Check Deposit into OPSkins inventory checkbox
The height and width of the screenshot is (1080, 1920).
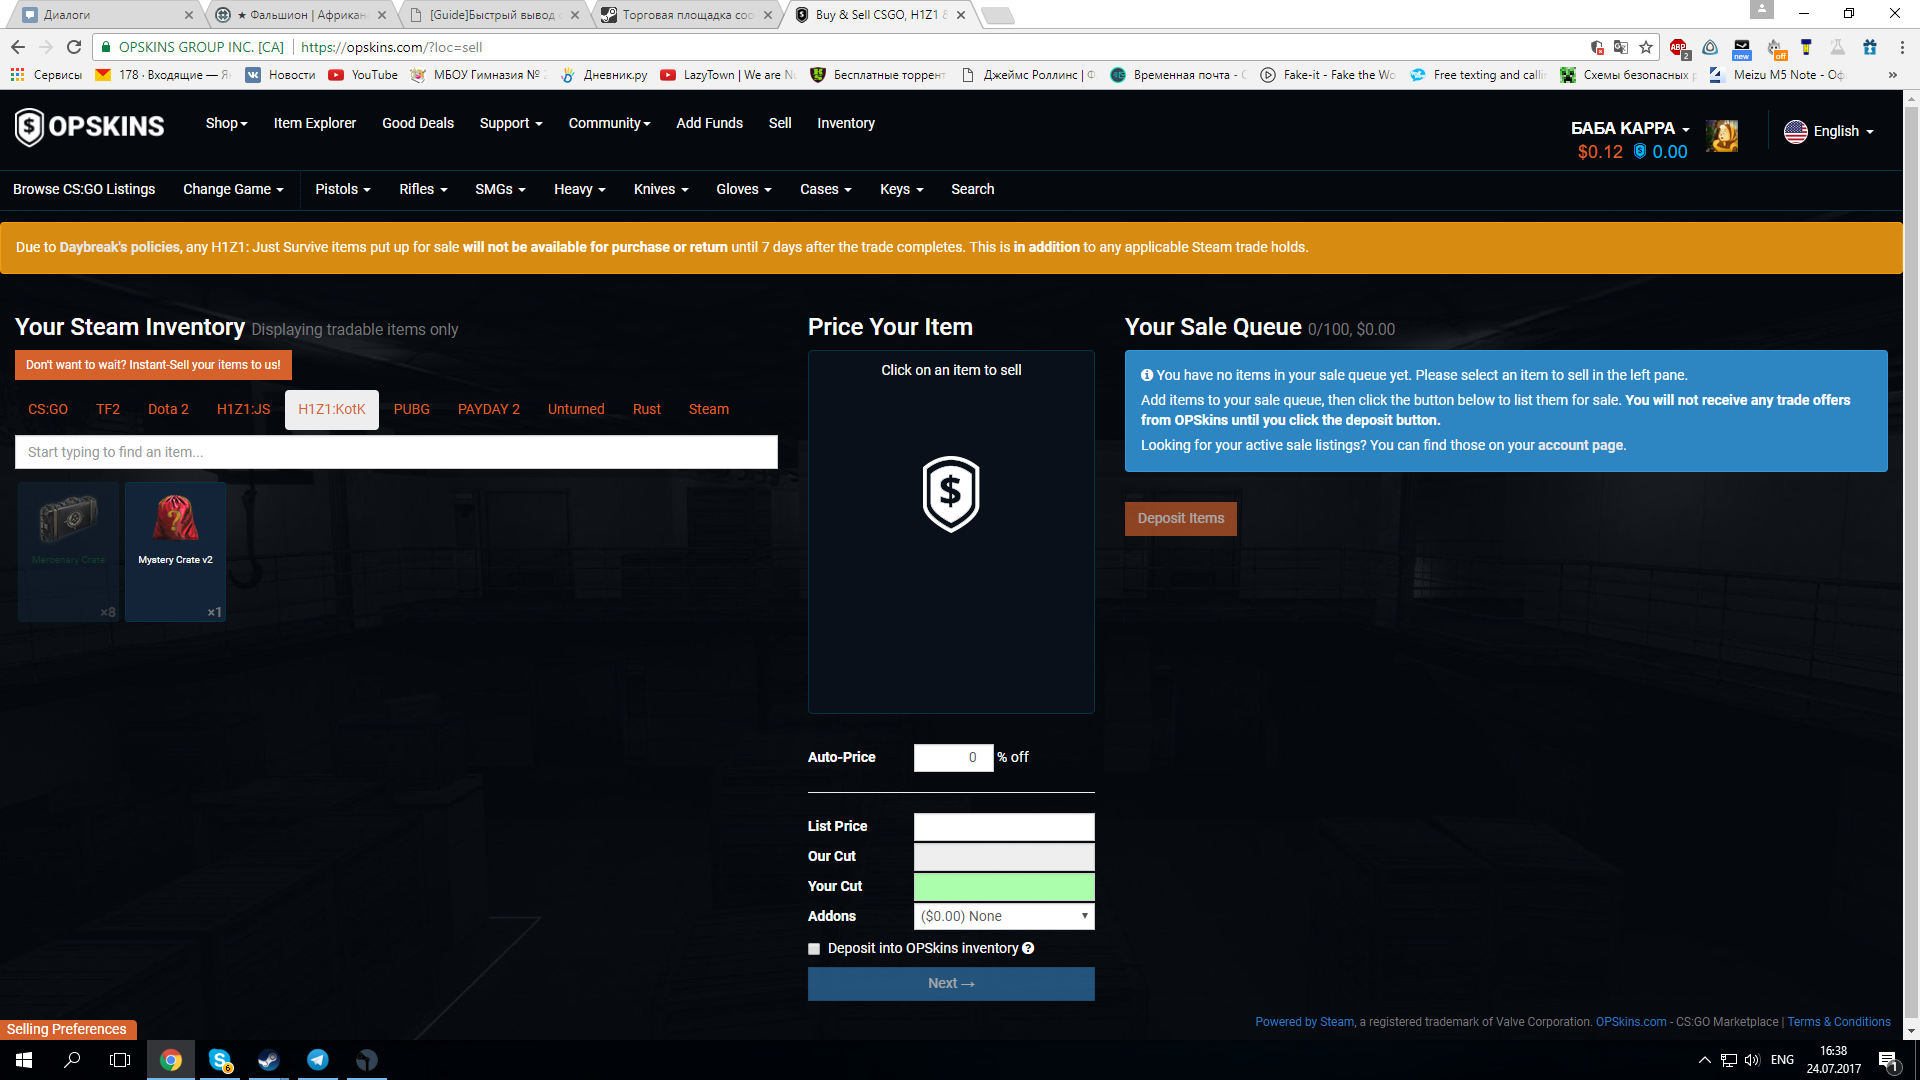click(814, 949)
